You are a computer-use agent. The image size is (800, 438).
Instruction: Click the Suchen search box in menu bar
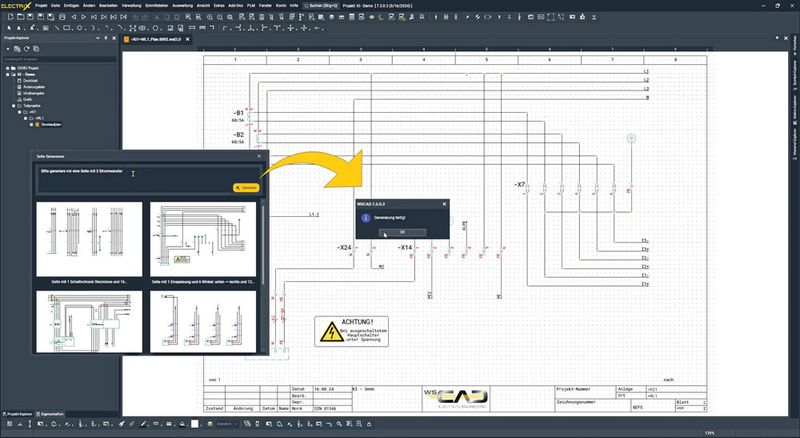[321, 6]
